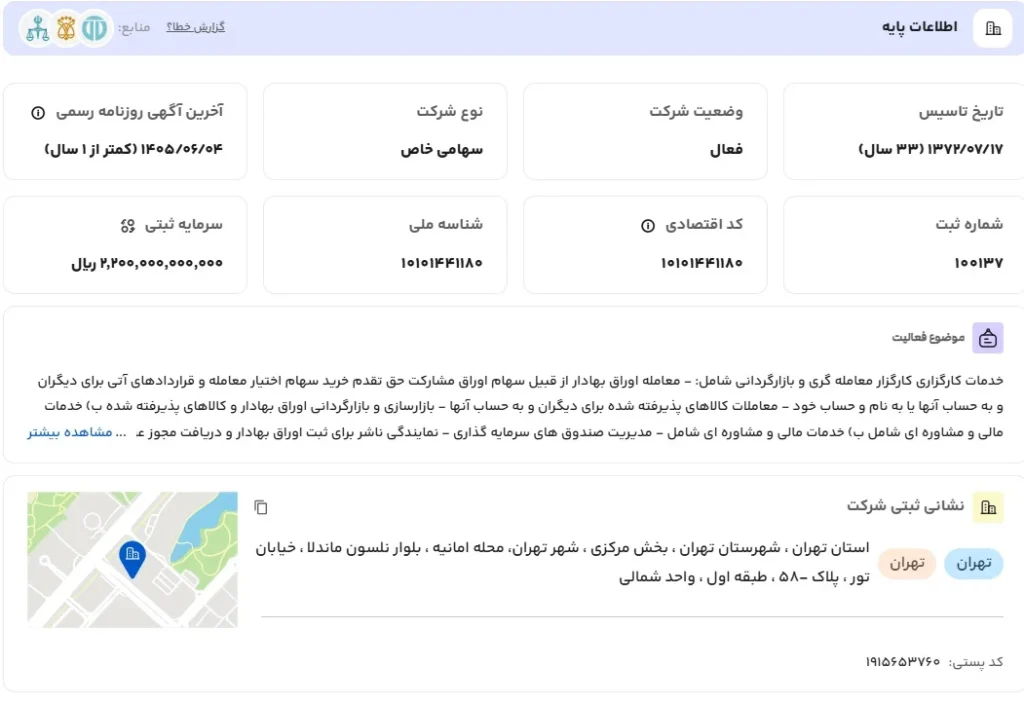
Task: Open the golden emblem source logo
Action: click(x=66, y=28)
